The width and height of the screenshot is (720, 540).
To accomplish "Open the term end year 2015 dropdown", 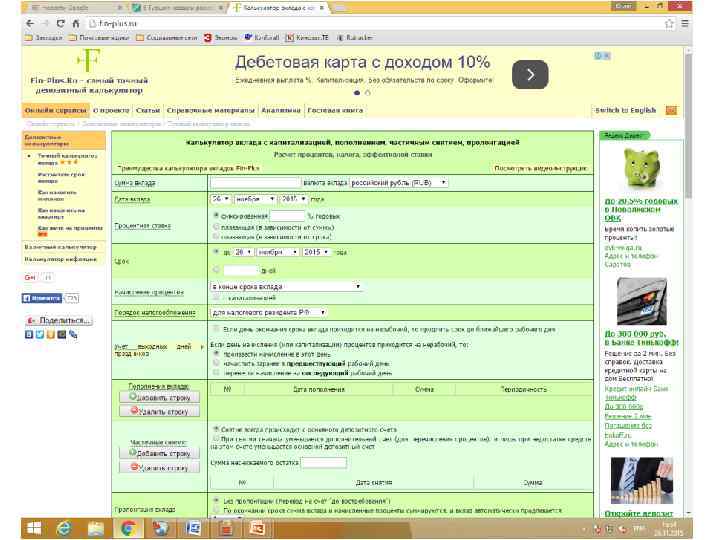I will coord(316,252).
